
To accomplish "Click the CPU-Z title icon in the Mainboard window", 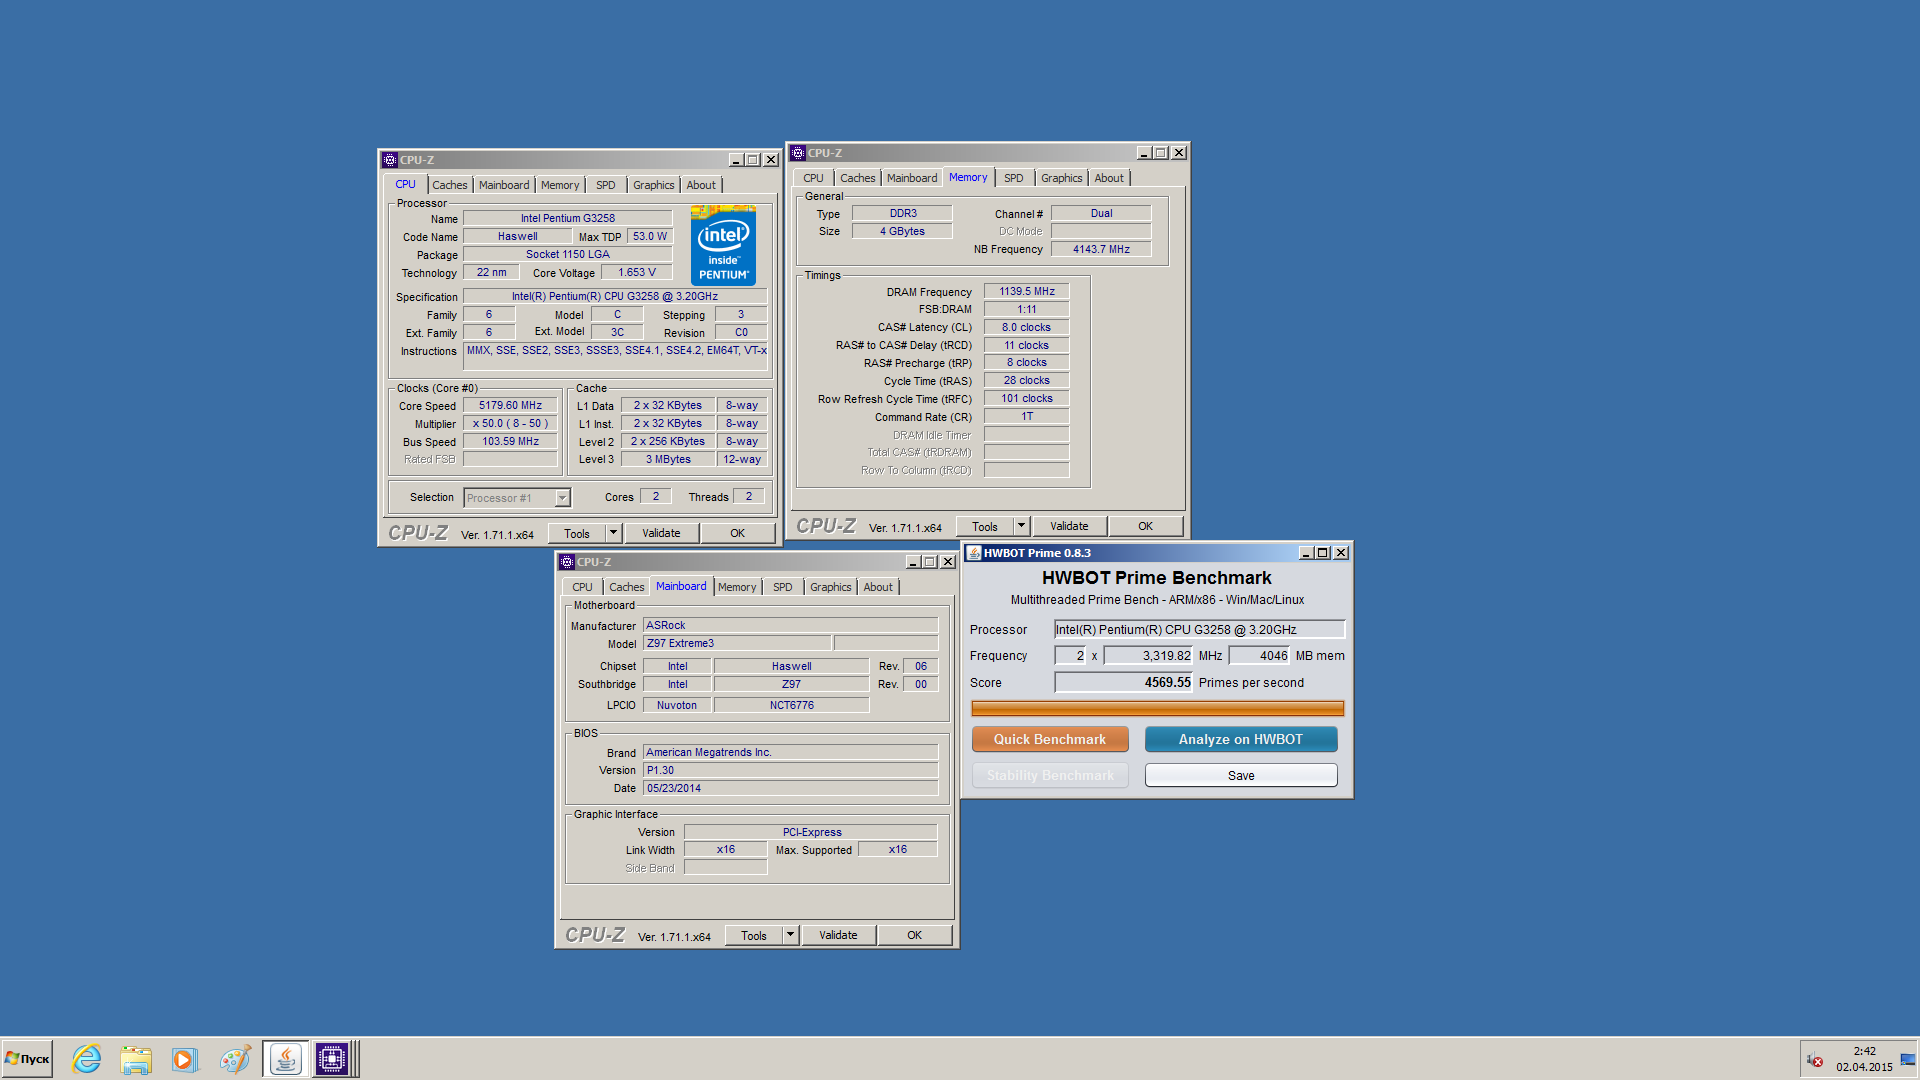I will click(567, 562).
